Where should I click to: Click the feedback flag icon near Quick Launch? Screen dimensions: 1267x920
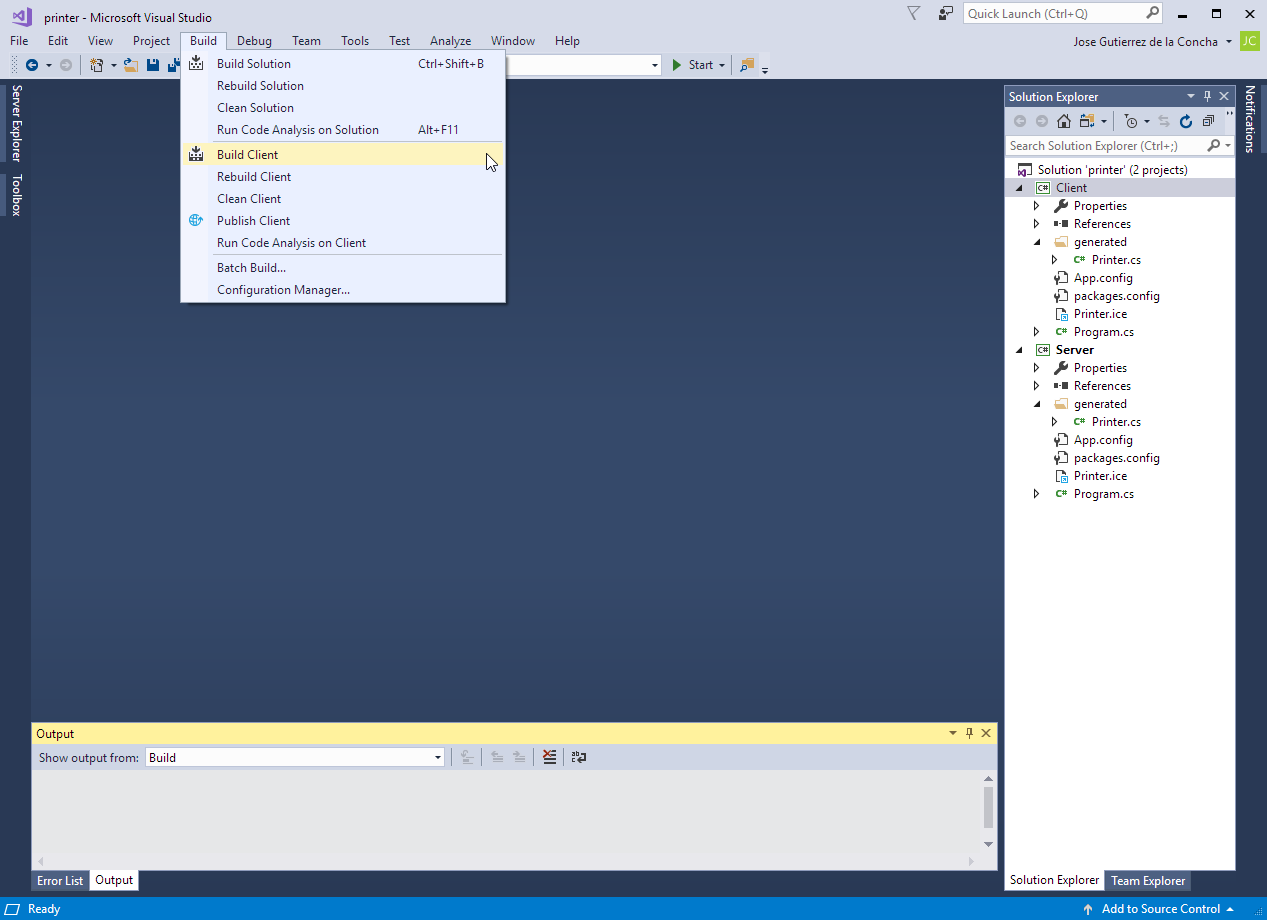point(913,14)
